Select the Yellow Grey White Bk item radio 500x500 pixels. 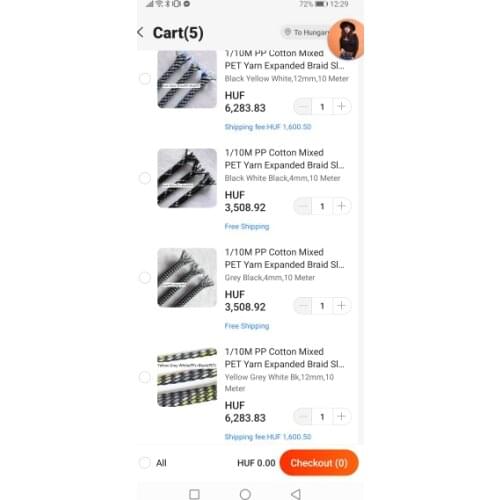[x=145, y=377]
